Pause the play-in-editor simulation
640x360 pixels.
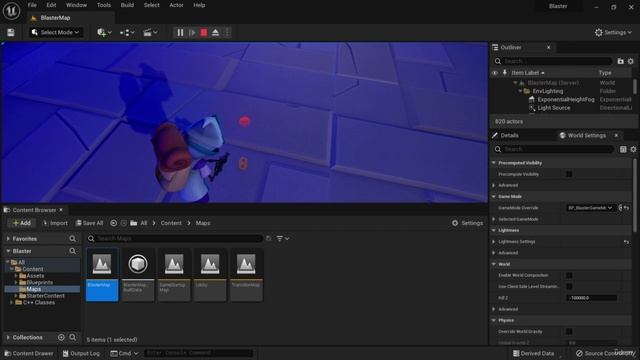[180, 33]
